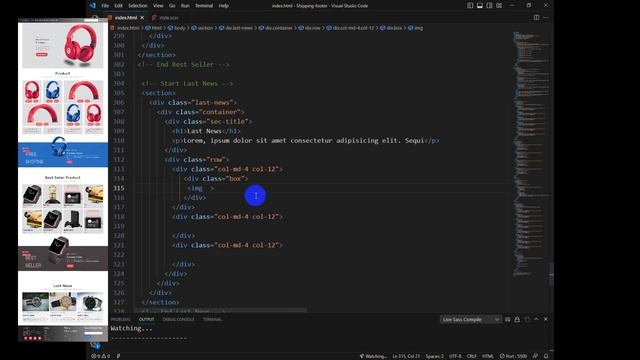This screenshot has width=640, height=360.
Task: Click Port: 5500 Live Server item
Action: coord(513,356)
